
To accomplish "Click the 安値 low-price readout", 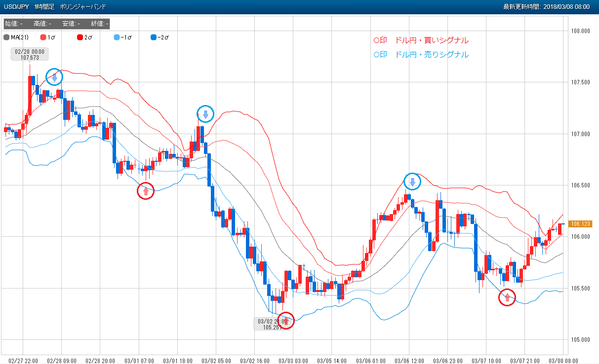I will click(x=71, y=24).
